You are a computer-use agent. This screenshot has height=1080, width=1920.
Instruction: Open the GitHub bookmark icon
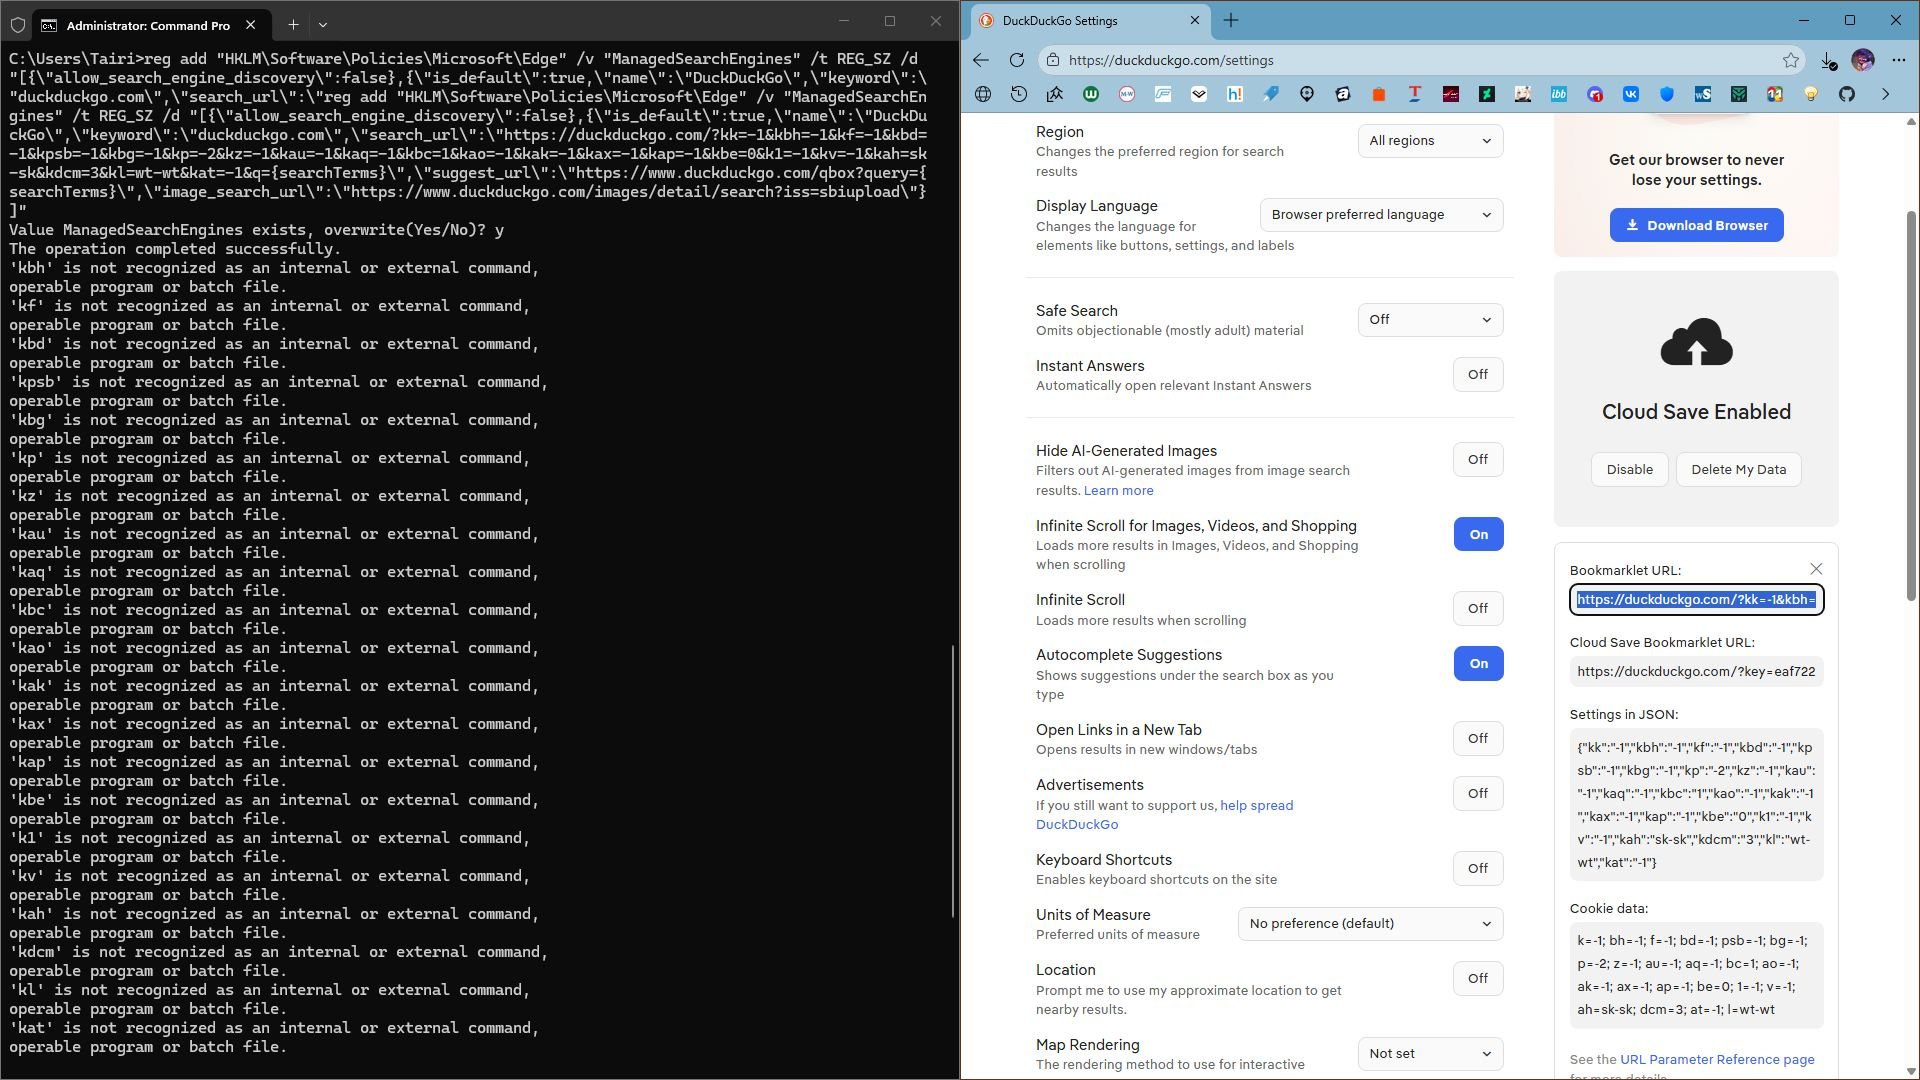coord(1847,94)
